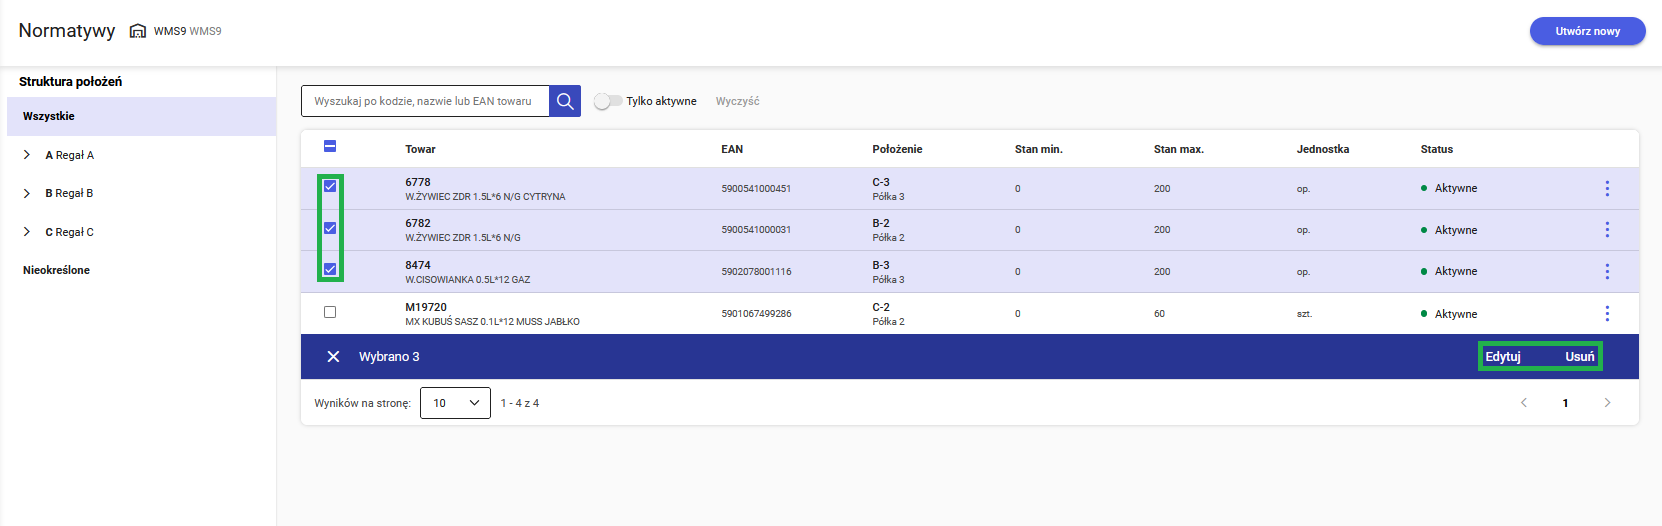
Task: Click max stock value 60
Action: 1159,314
